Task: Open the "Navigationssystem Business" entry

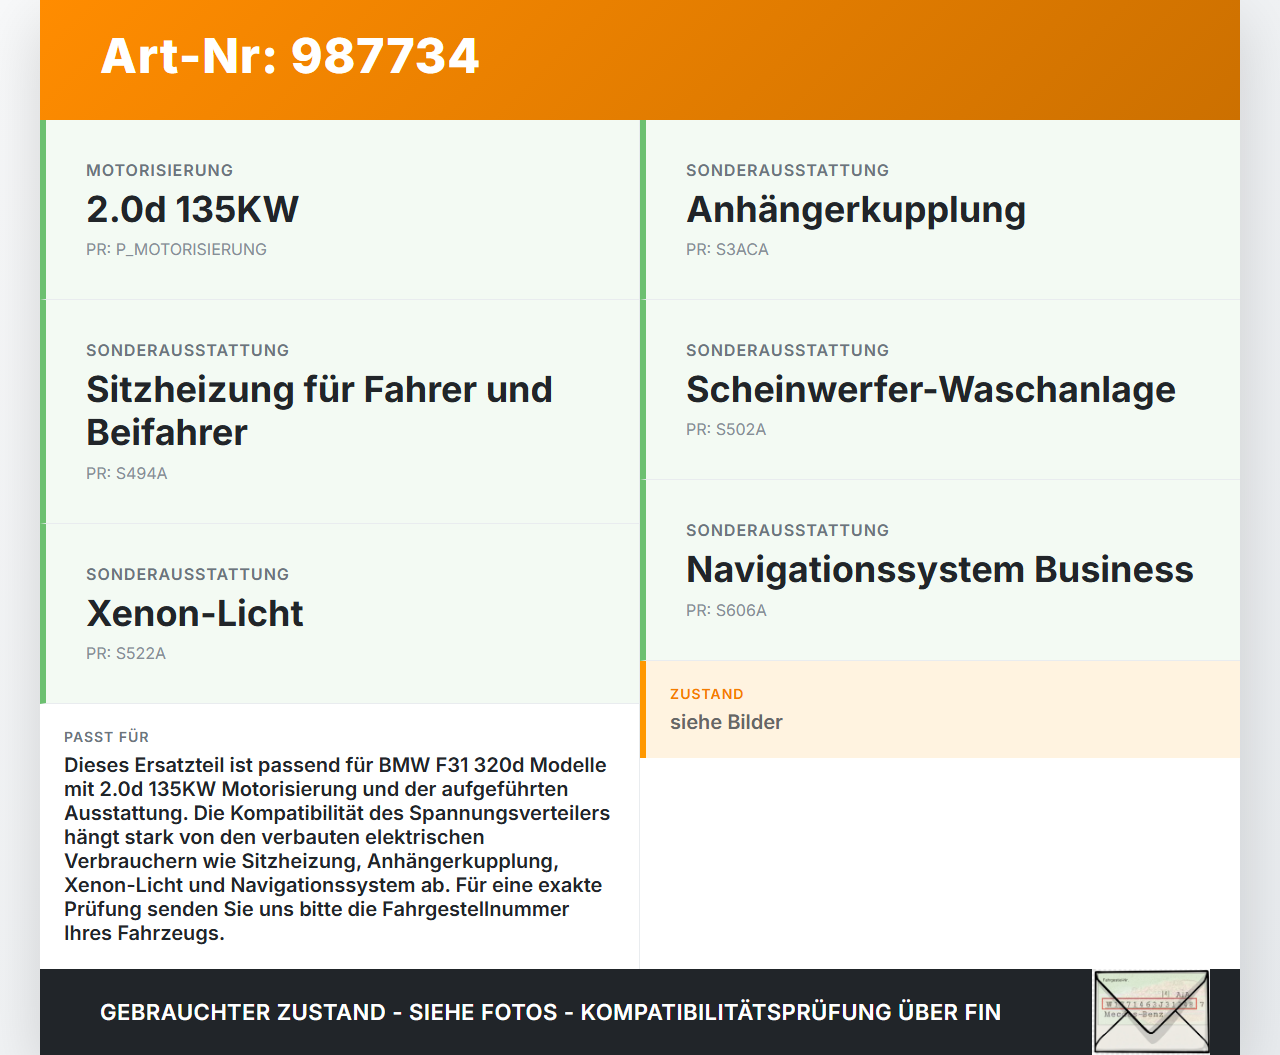Action: coord(939,569)
